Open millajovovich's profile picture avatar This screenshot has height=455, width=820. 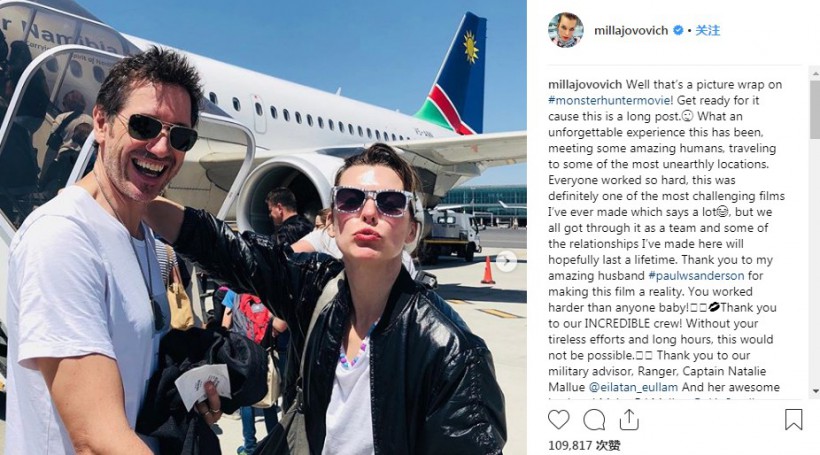coord(566,30)
